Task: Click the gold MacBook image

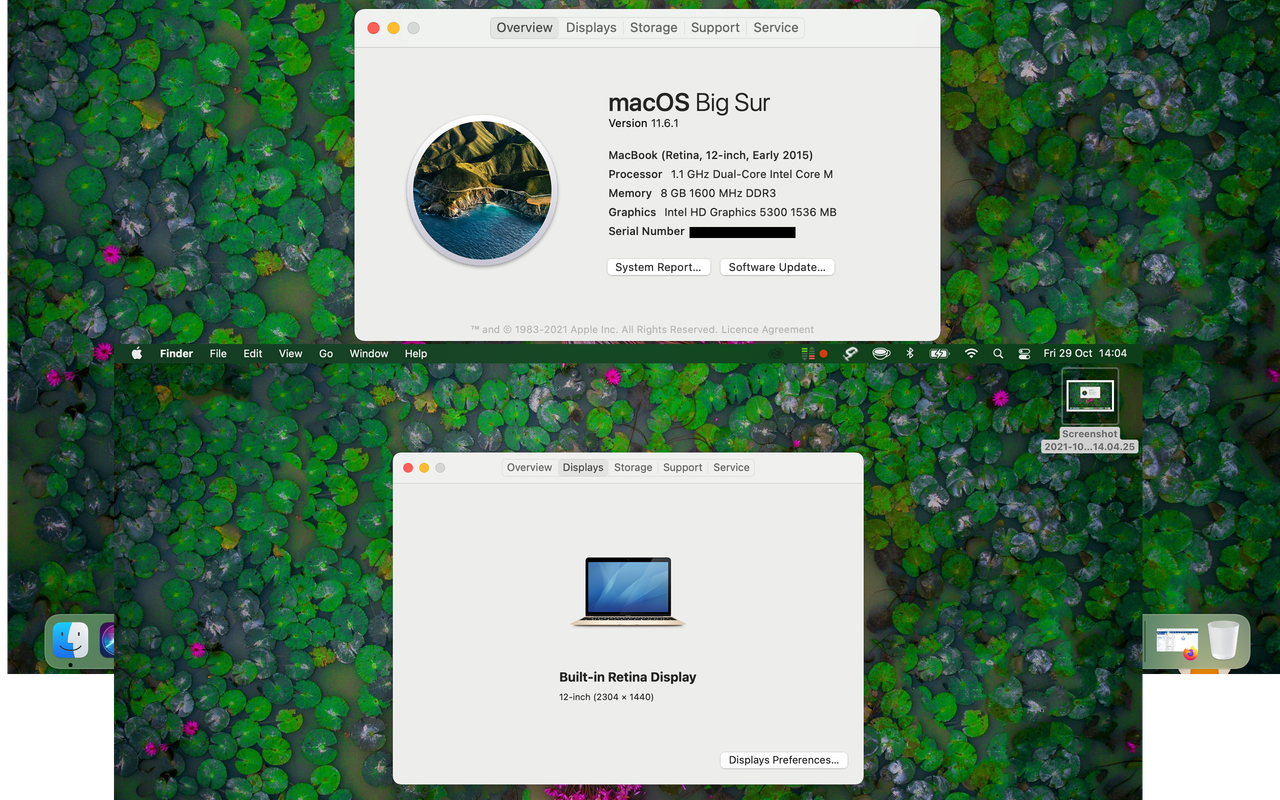Action: (x=628, y=592)
